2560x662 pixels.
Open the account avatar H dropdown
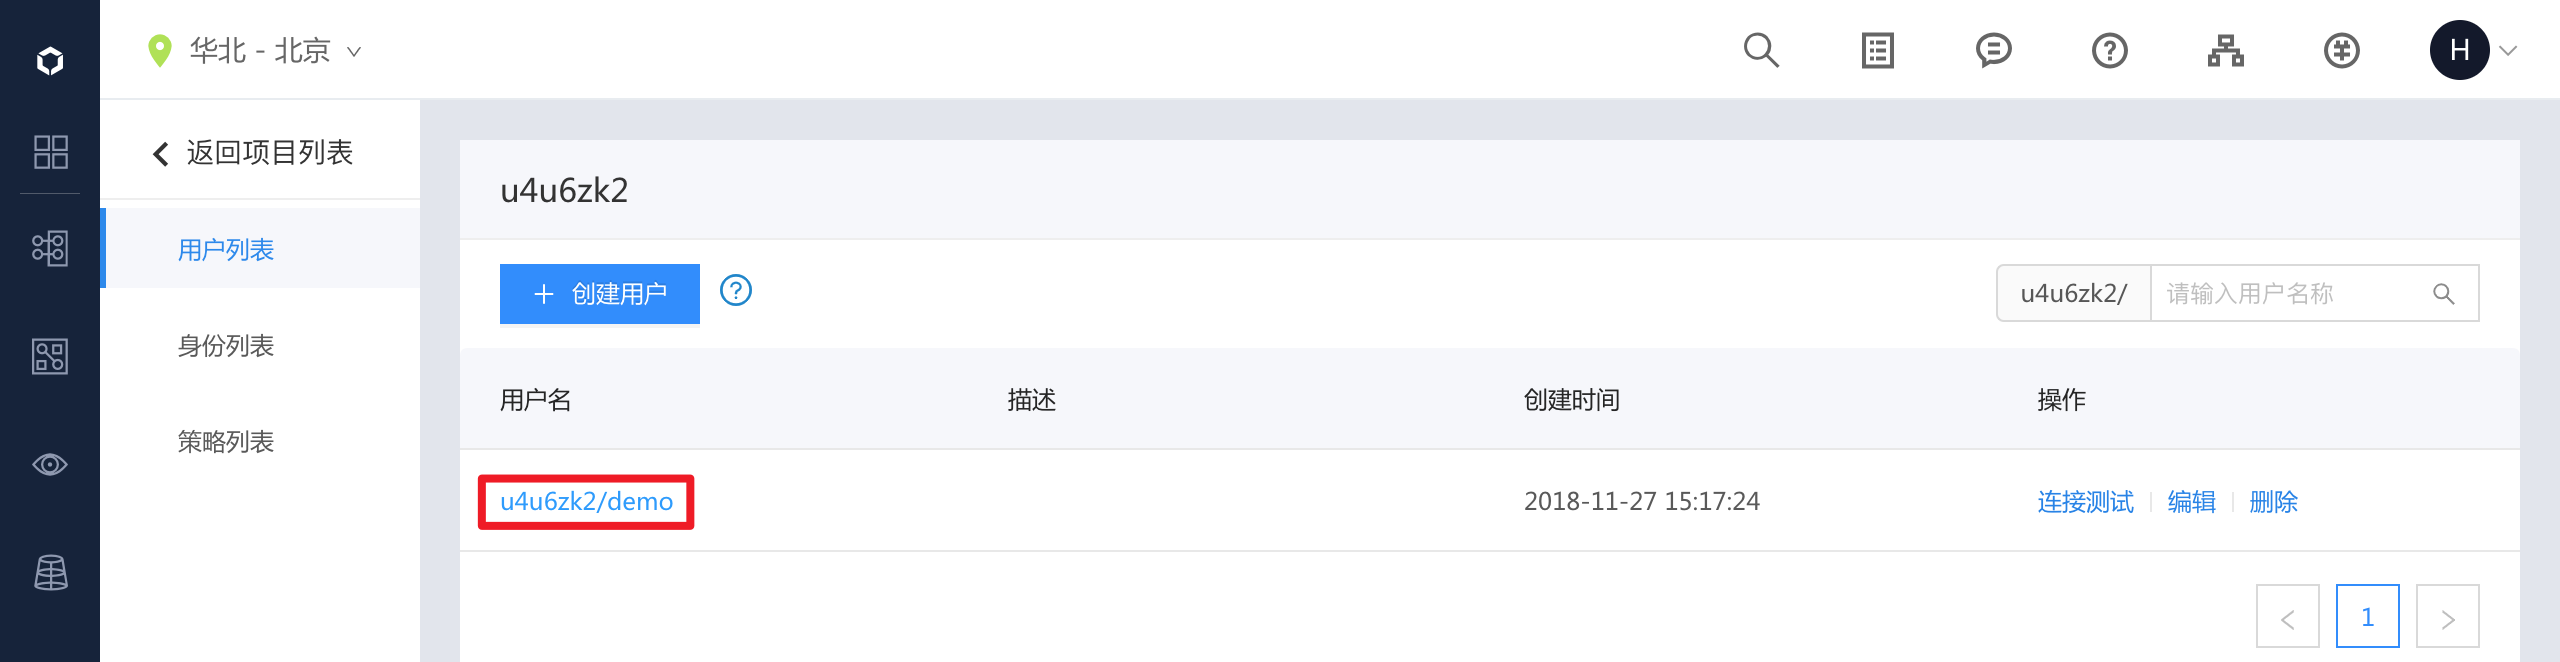[x=2472, y=50]
